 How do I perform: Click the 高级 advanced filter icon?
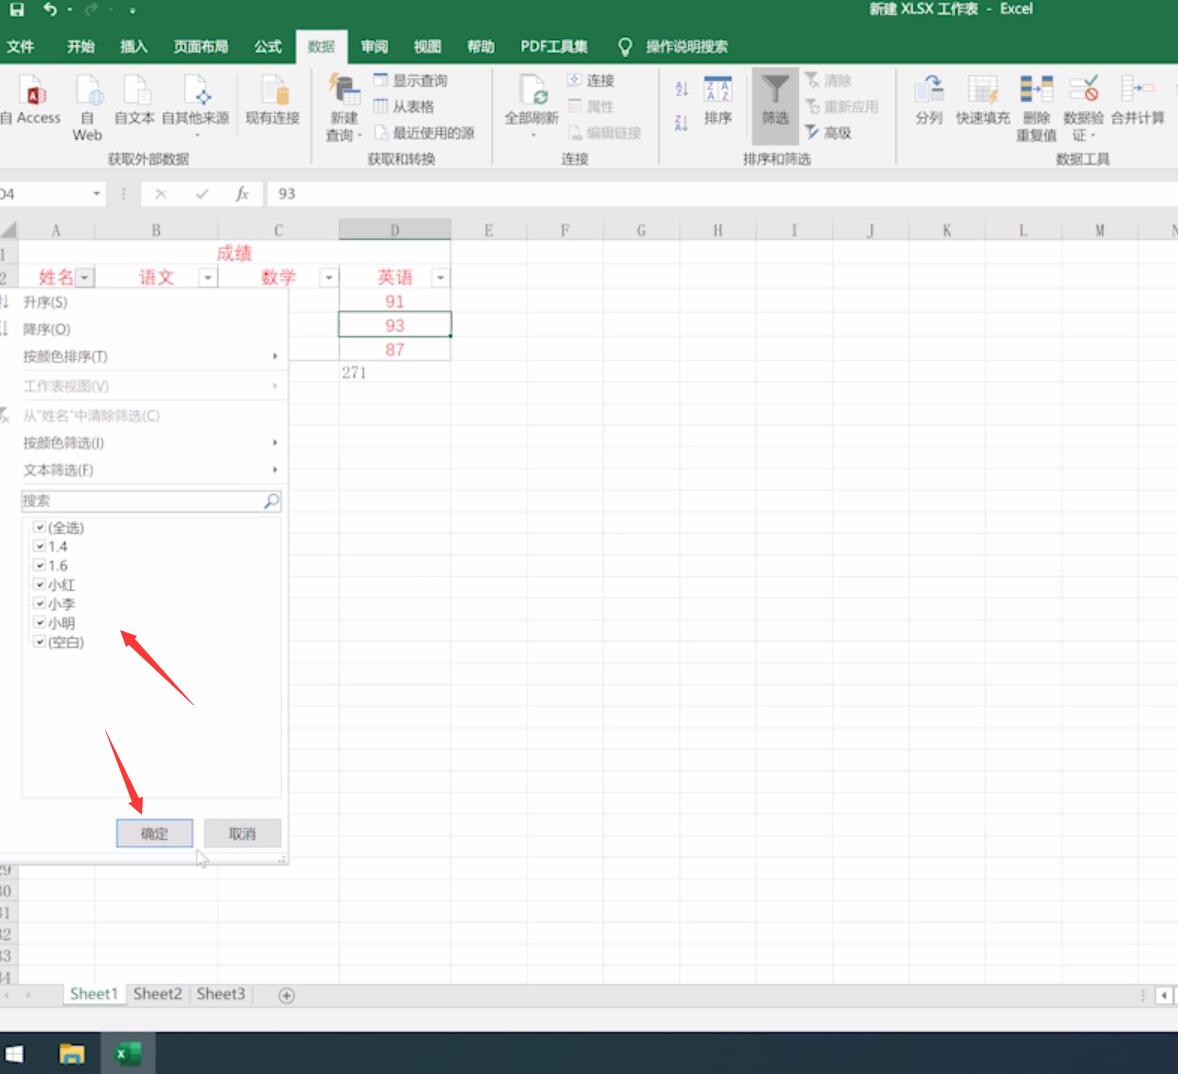(x=812, y=133)
